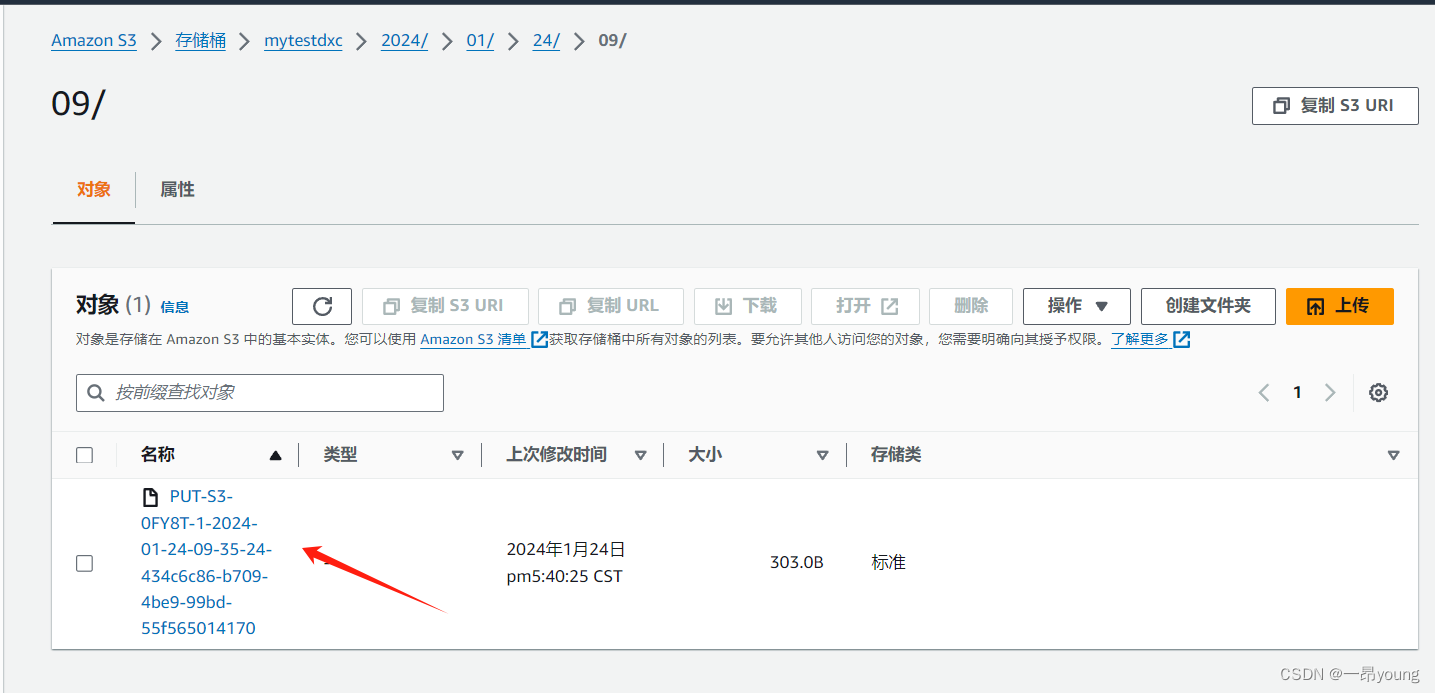Screen dimensions: 1435x693
Task: Open Amazon S3 清单 link
Action: point(473,339)
